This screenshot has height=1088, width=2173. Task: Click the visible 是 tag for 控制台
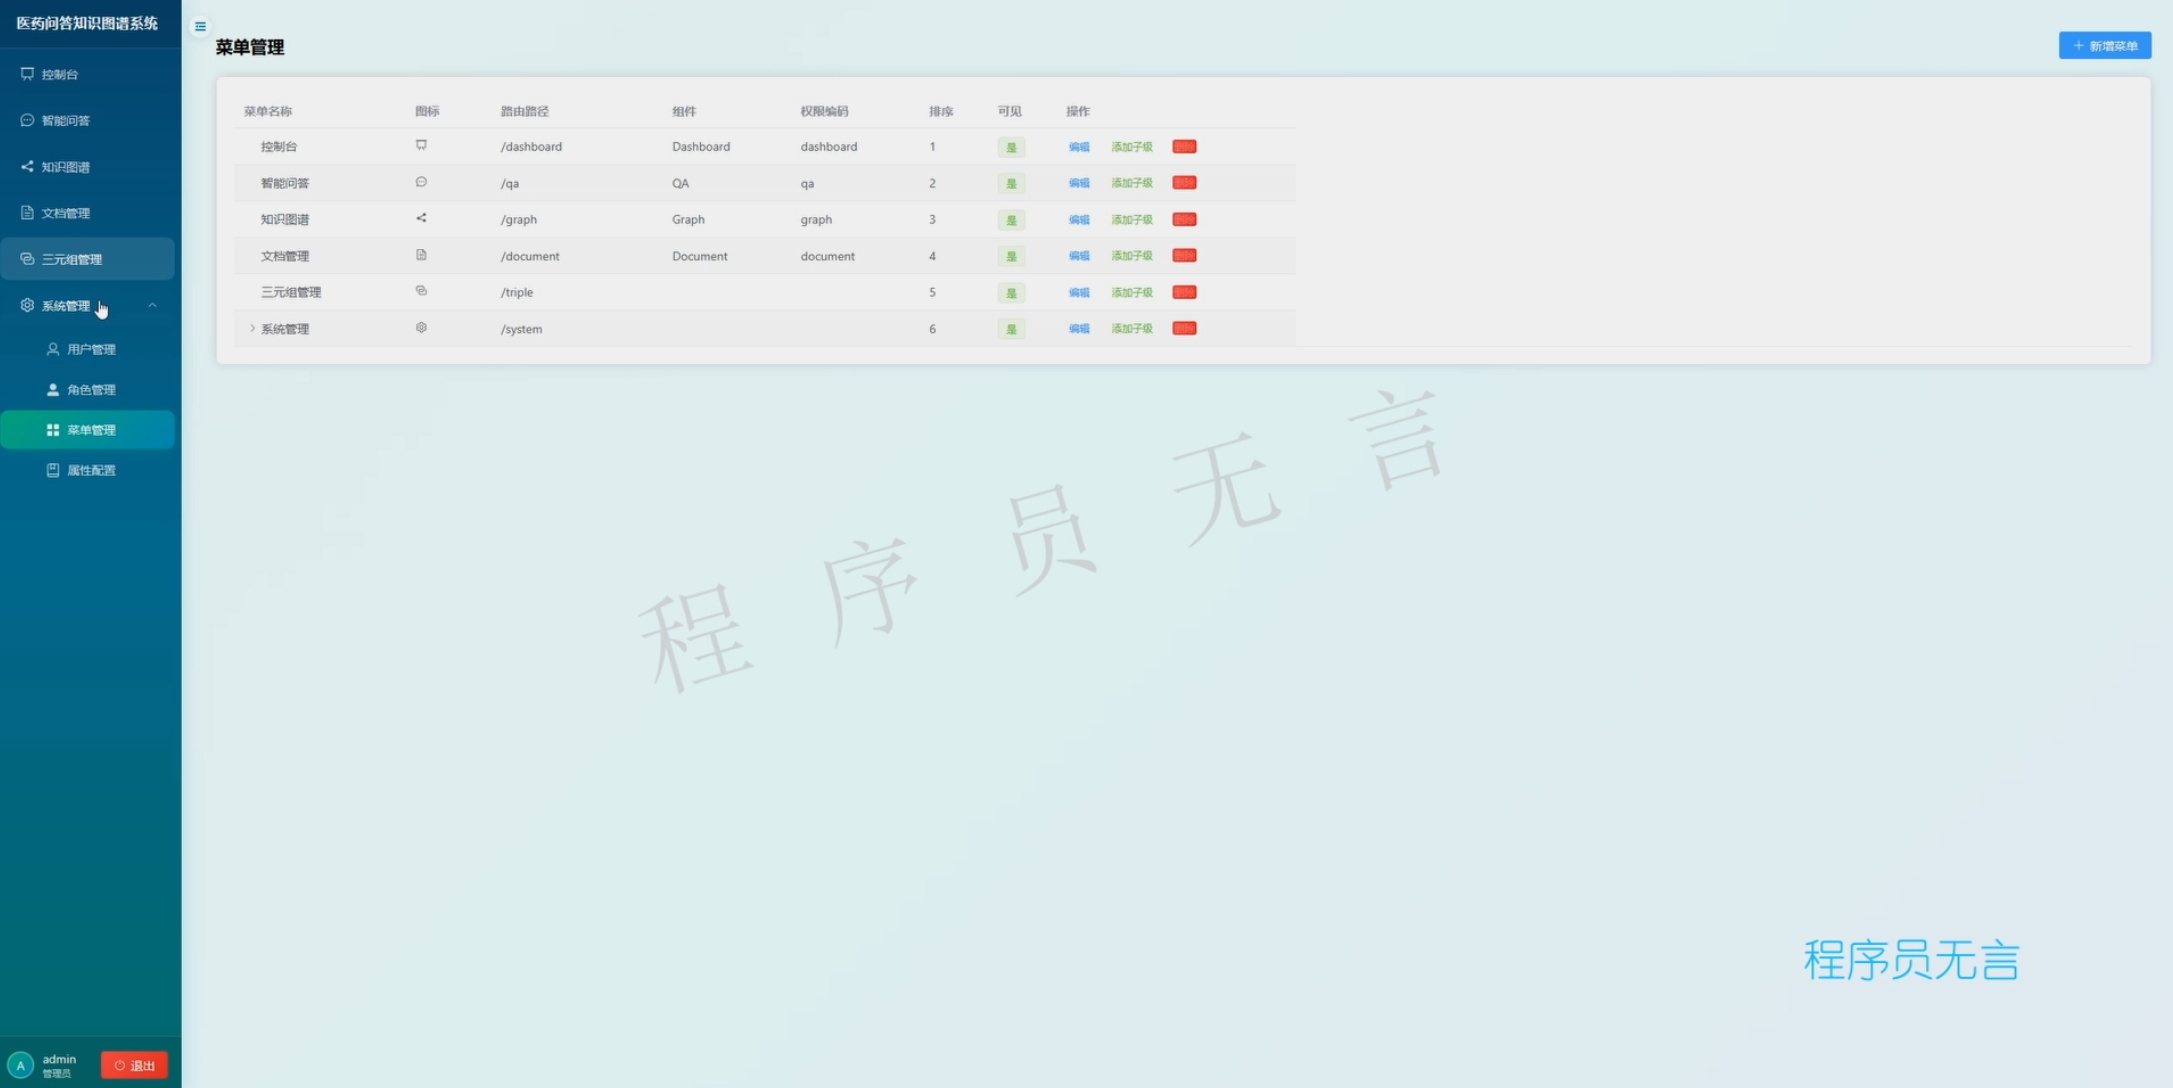(x=1011, y=147)
